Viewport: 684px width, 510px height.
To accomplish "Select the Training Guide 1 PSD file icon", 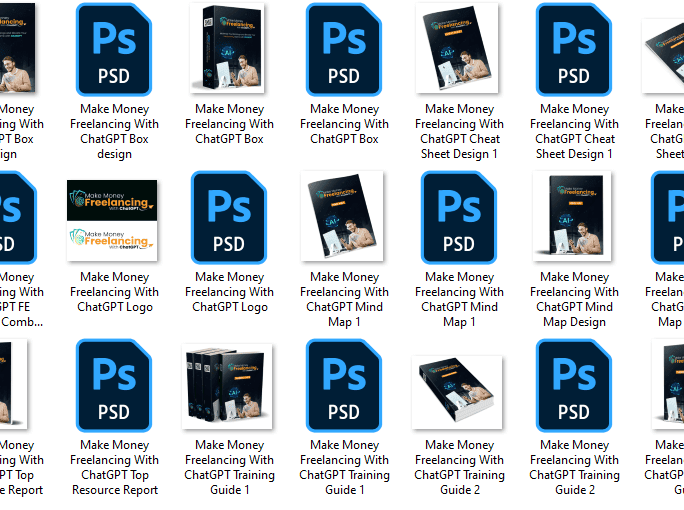I will pyautogui.click(x=344, y=385).
